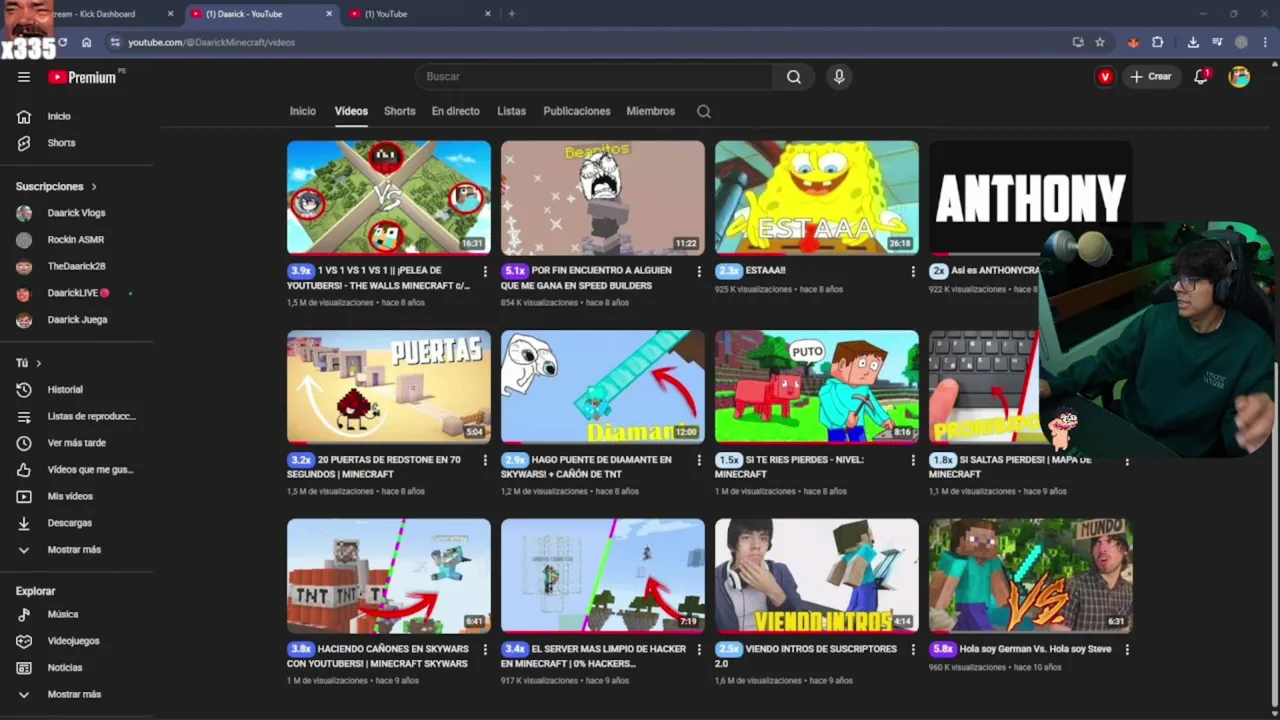Click the YouTube Premium logo
Viewport: 1280px width, 720px height.
[82, 77]
